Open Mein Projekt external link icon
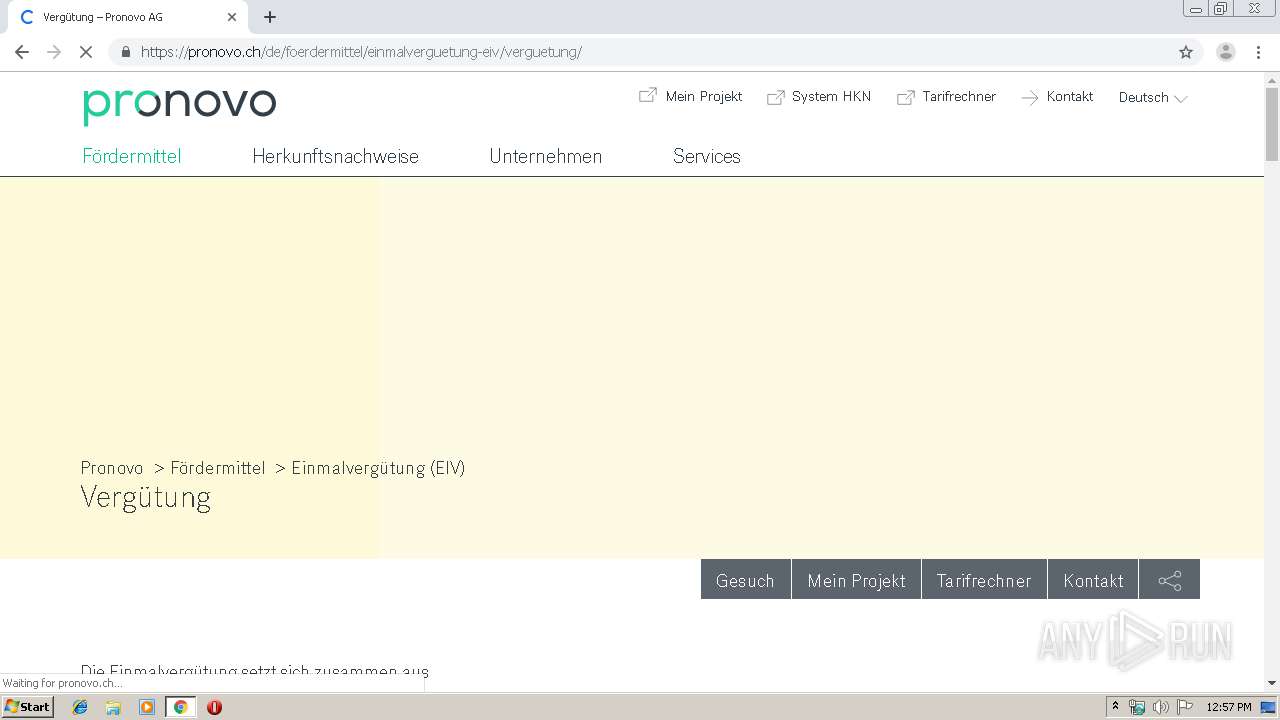The height and width of the screenshot is (720, 1280). 648,96
